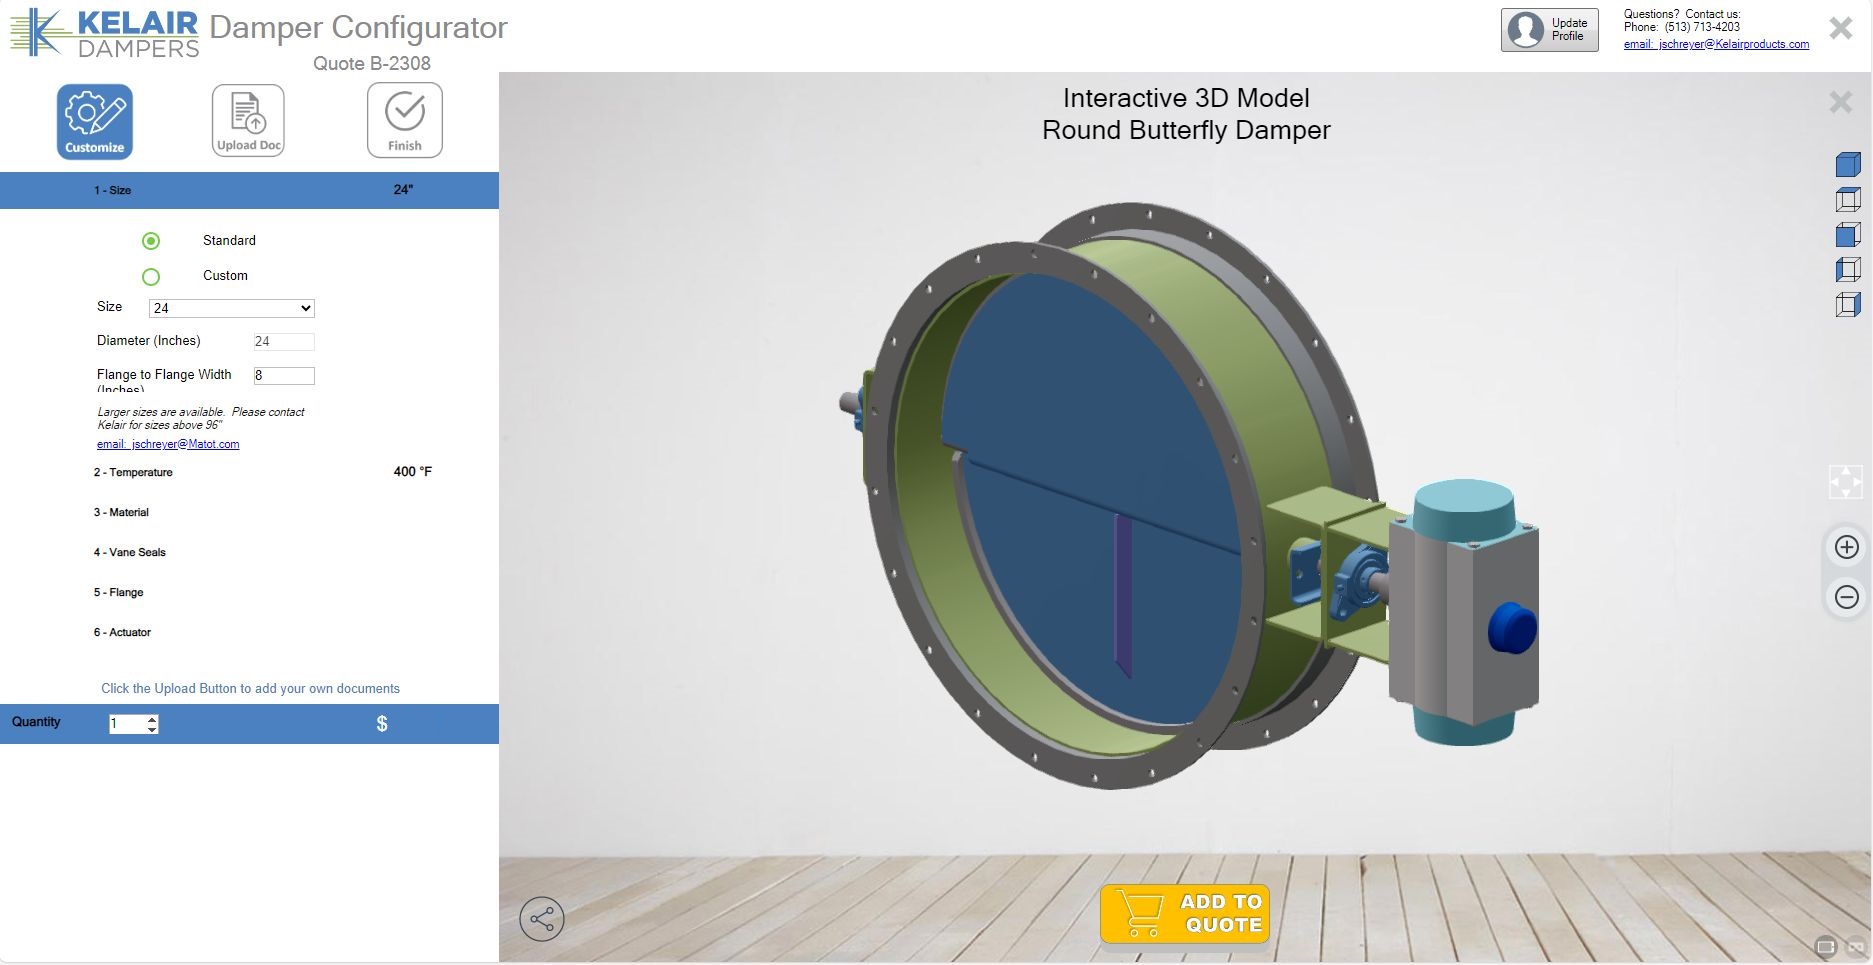
Task: Open the 4 - Vane Seals section
Action: tap(130, 552)
